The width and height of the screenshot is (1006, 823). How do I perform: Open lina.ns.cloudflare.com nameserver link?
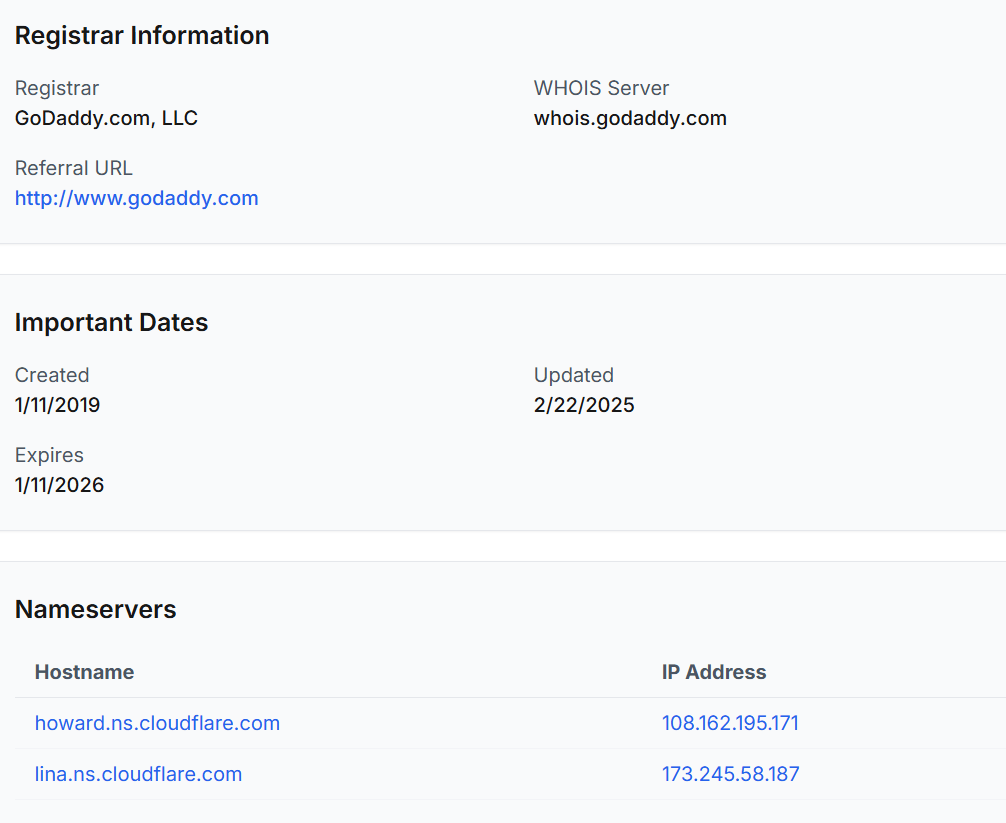pos(139,774)
